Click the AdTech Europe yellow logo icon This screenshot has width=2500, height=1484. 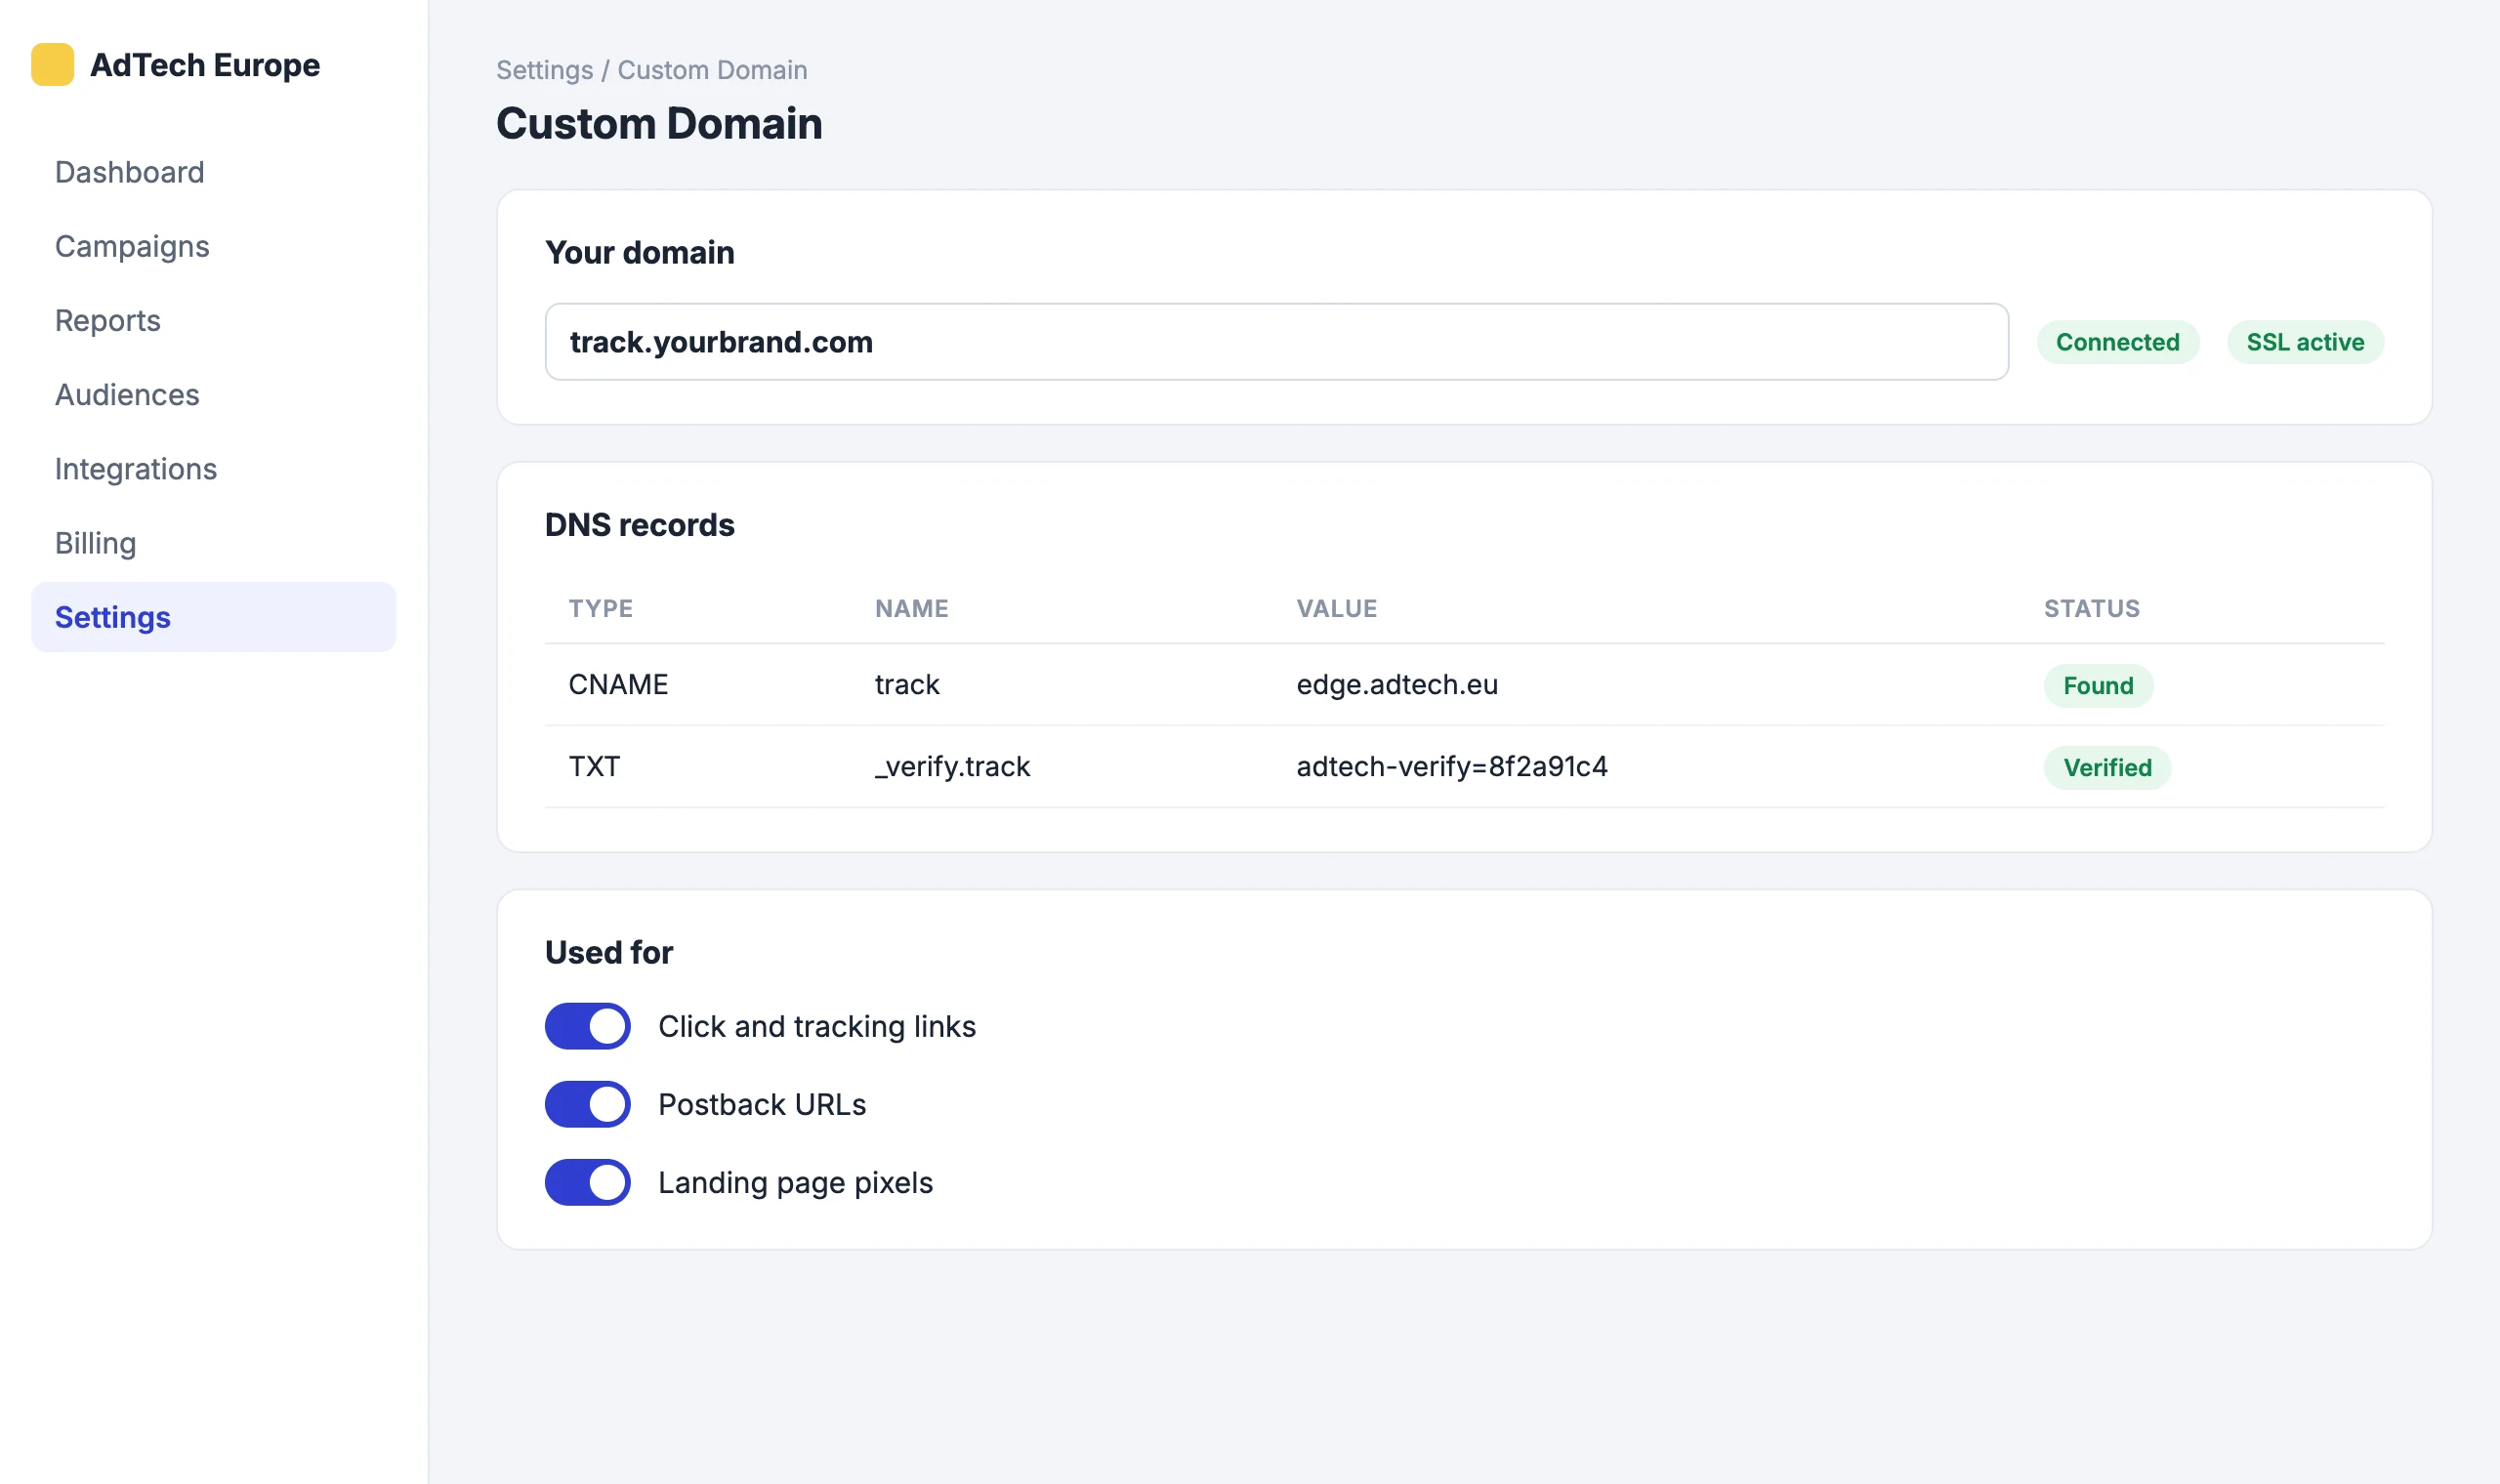52,65
